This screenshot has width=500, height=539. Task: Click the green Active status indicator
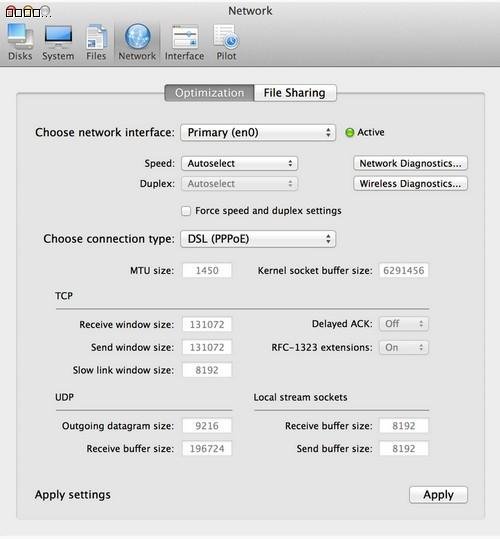click(349, 132)
